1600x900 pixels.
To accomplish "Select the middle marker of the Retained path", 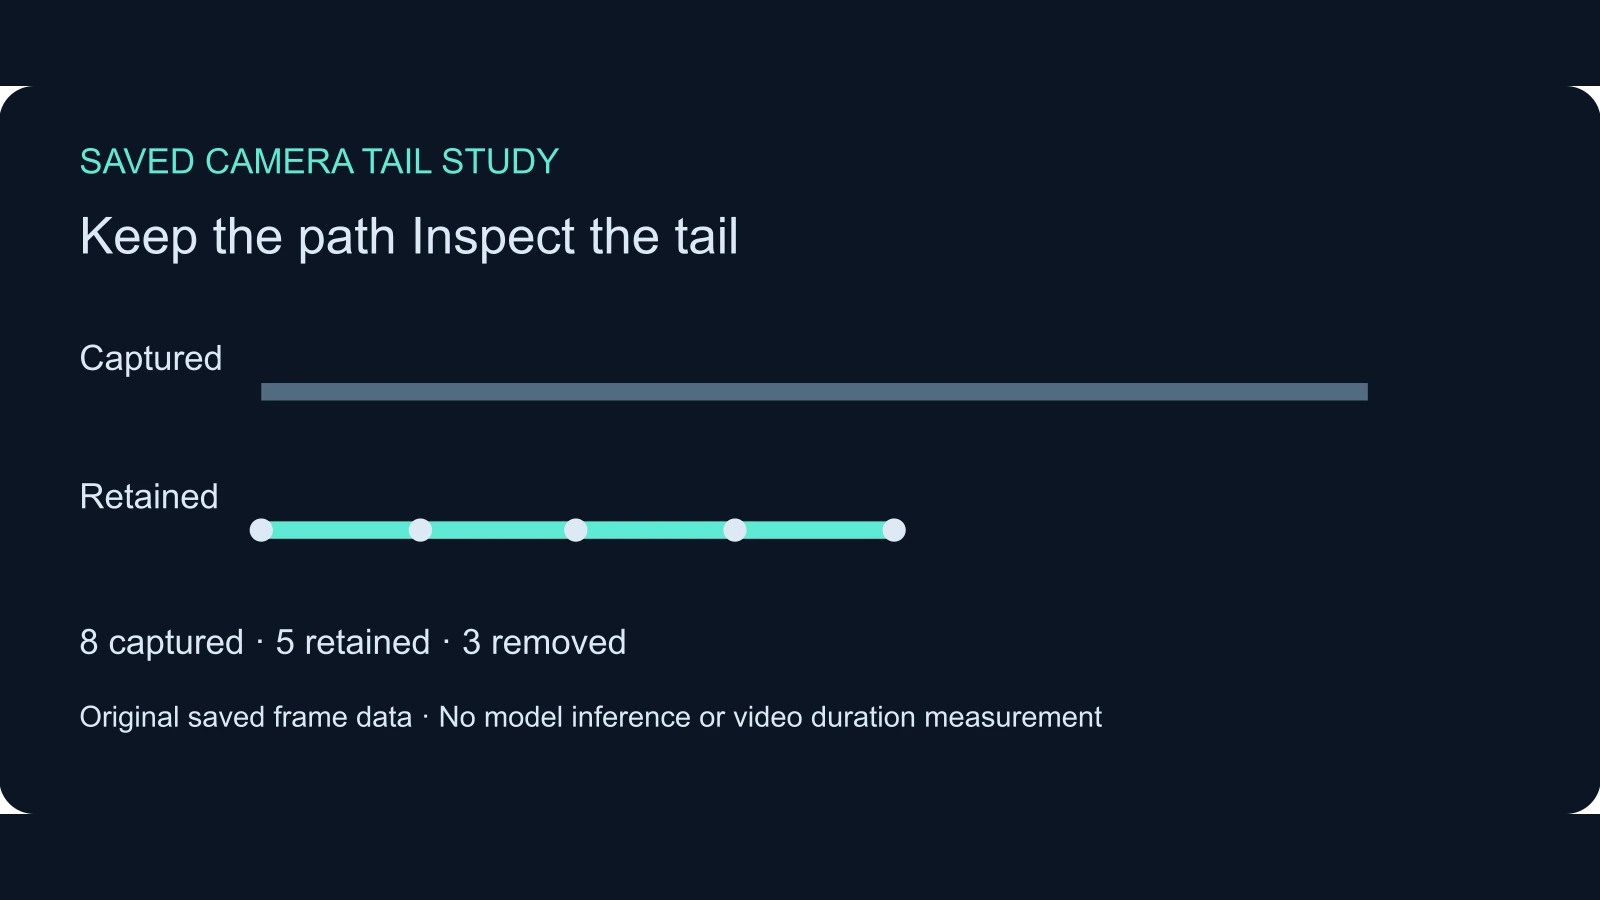I will [576, 530].
